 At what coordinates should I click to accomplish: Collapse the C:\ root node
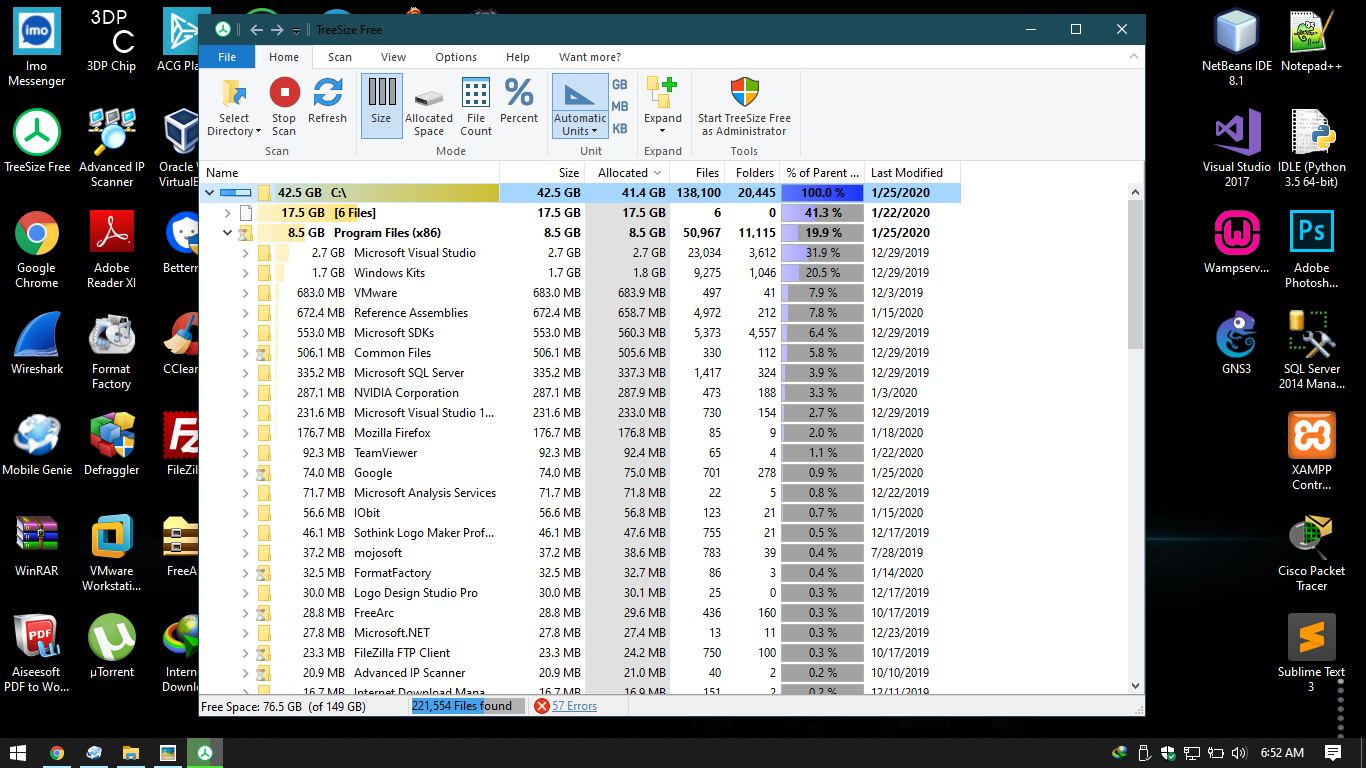pos(210,193)
